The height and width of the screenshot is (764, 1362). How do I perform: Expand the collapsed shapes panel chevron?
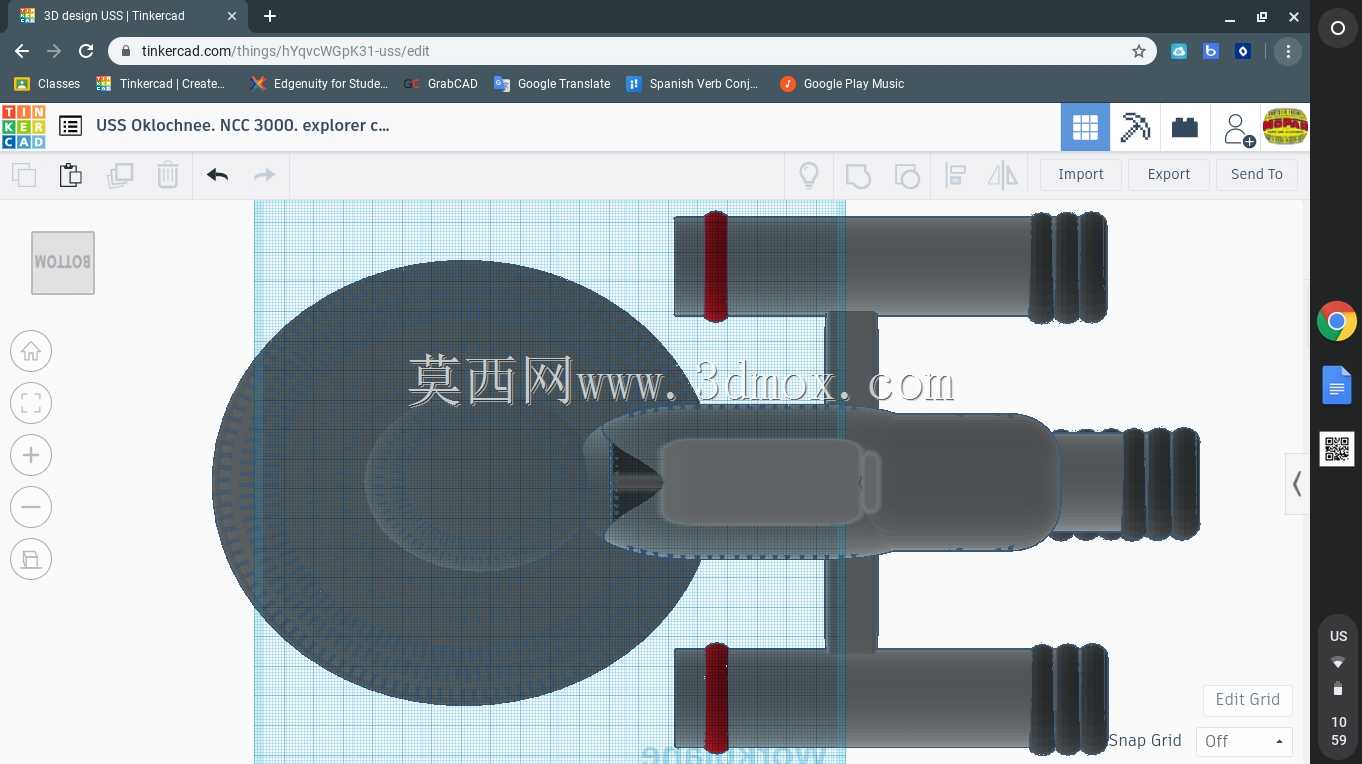(1297, 484)
